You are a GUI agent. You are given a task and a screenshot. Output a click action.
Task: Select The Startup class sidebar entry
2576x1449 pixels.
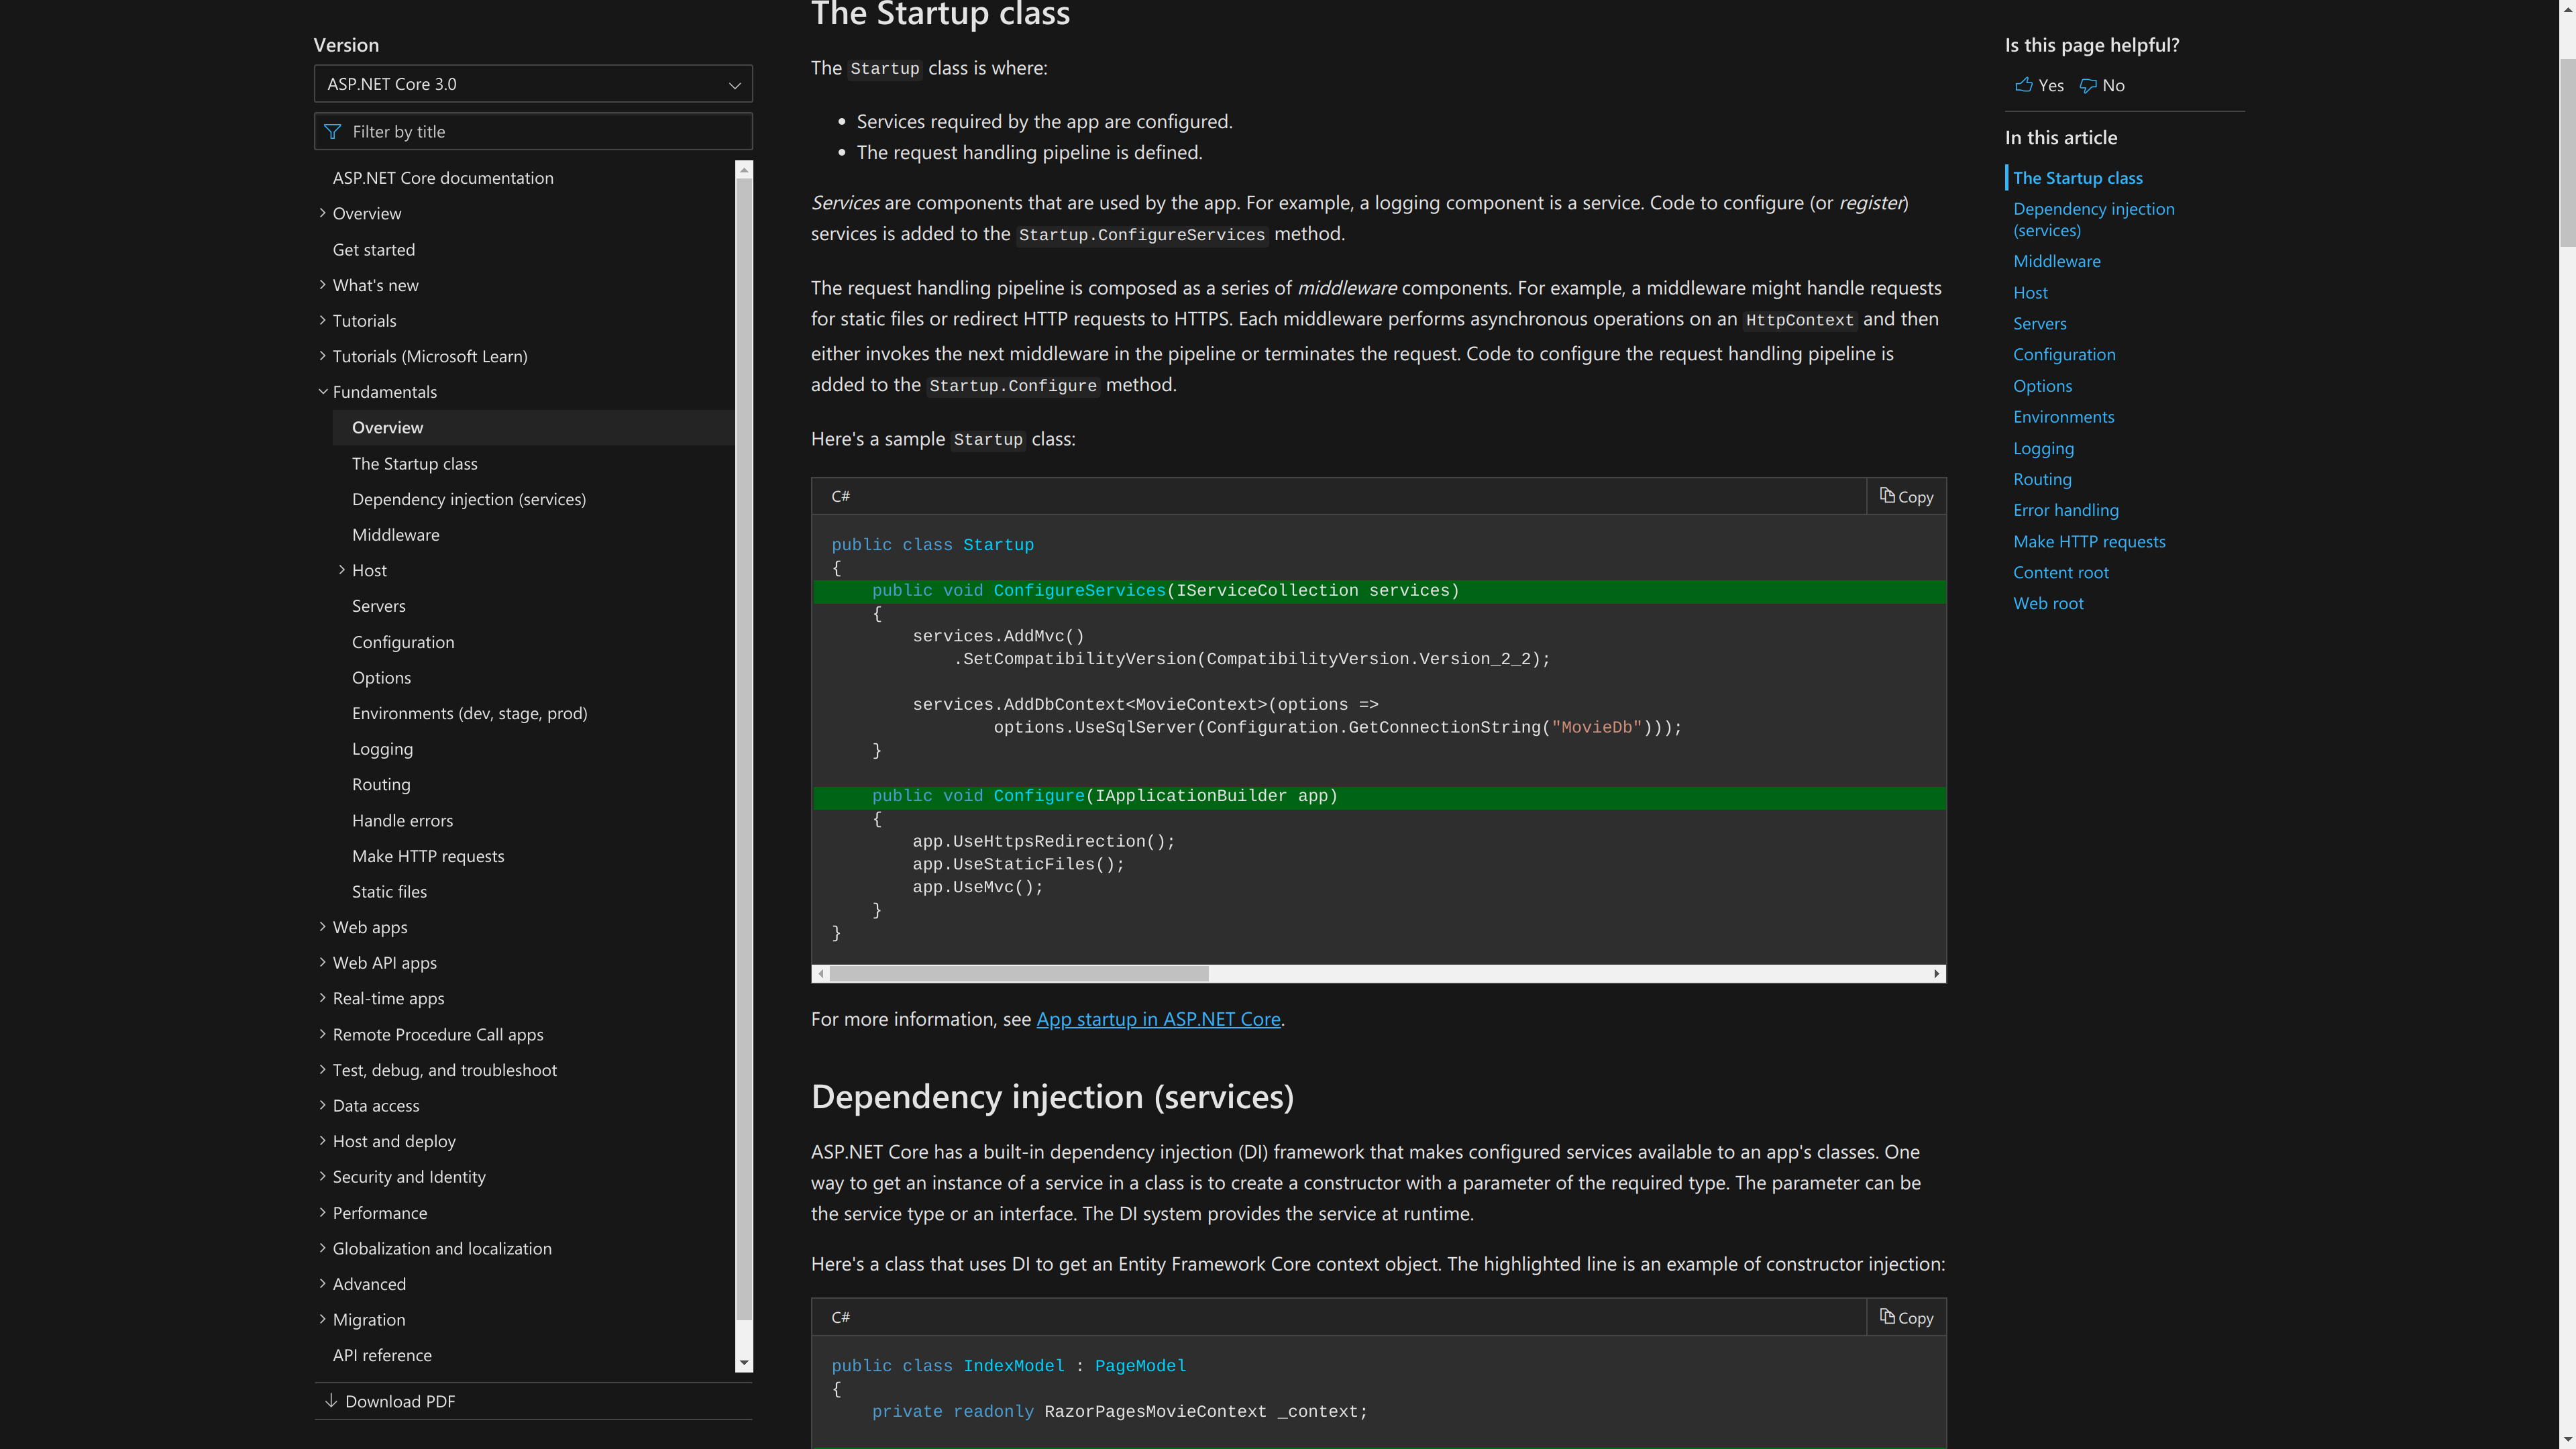point(415,463)
